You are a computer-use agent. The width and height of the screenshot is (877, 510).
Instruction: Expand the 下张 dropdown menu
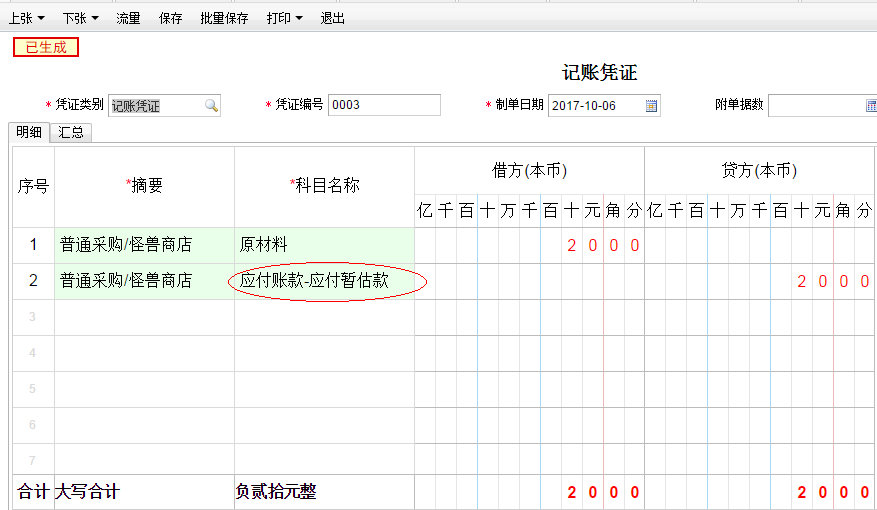[x=80, y=18]
